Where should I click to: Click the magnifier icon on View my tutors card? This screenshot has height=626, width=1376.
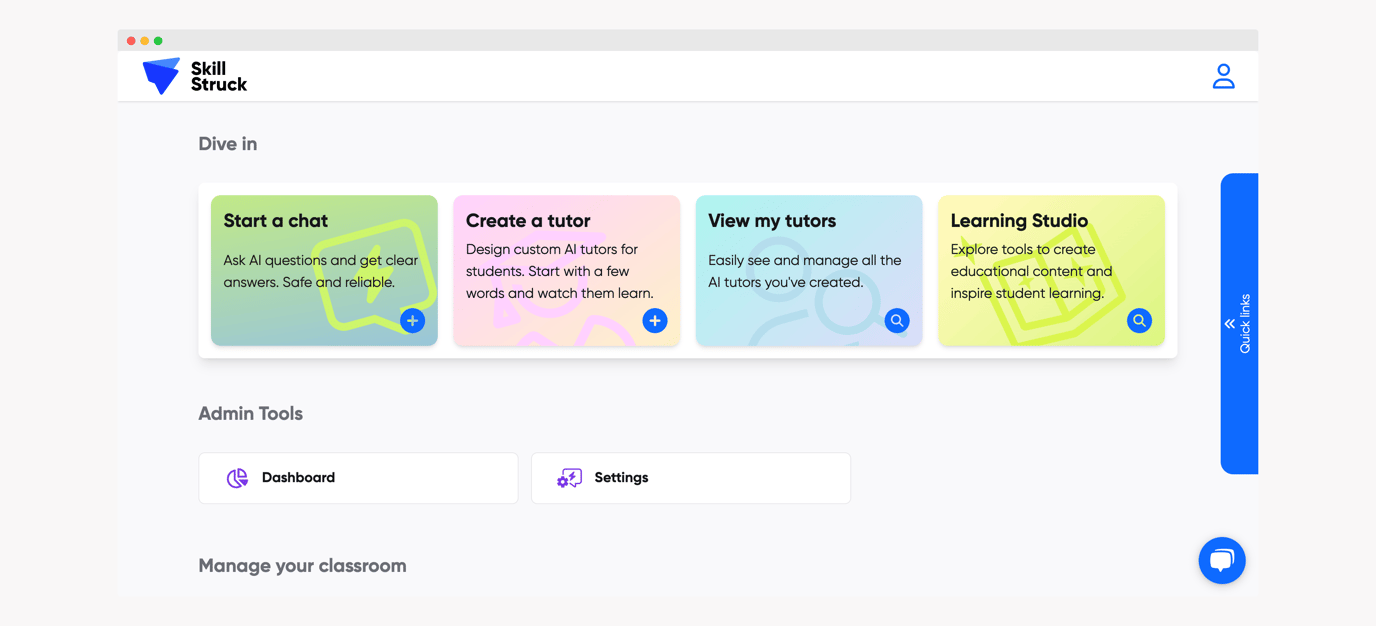point(897,320)
